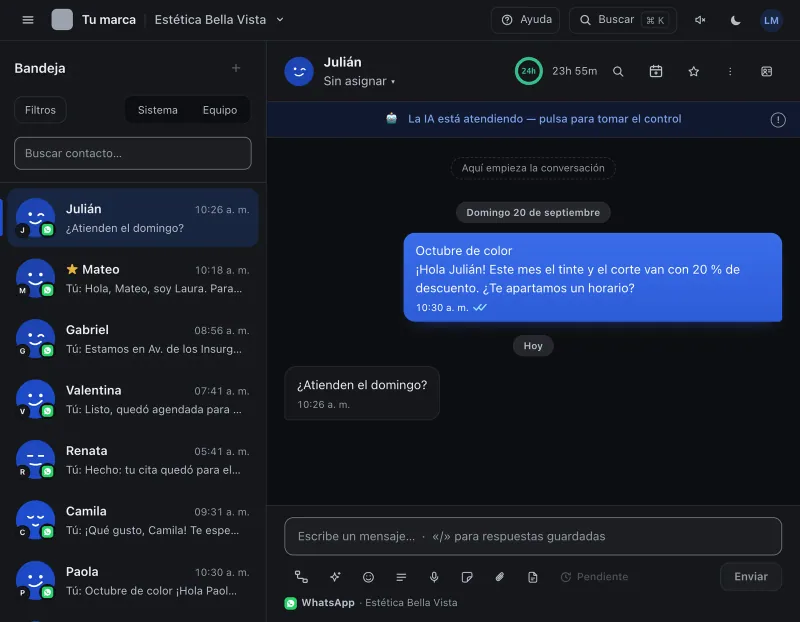Expand the Estética Bella Vista workspace dropdown
The image size is (800, 622).
(x=219, y=20)
